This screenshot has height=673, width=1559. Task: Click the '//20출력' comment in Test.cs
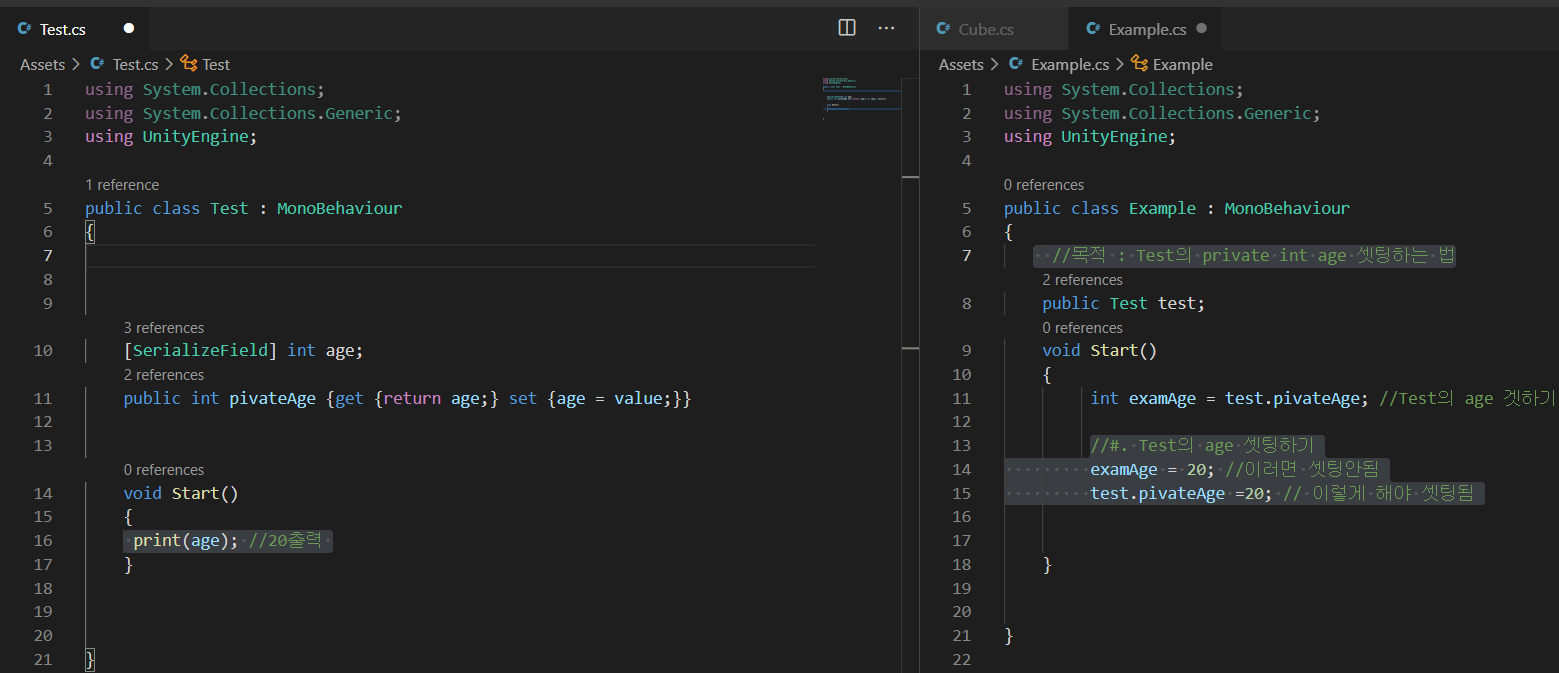point(285,541)
